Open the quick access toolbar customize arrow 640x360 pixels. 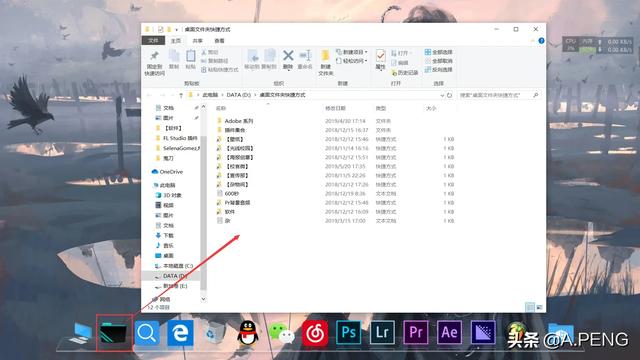177,29
